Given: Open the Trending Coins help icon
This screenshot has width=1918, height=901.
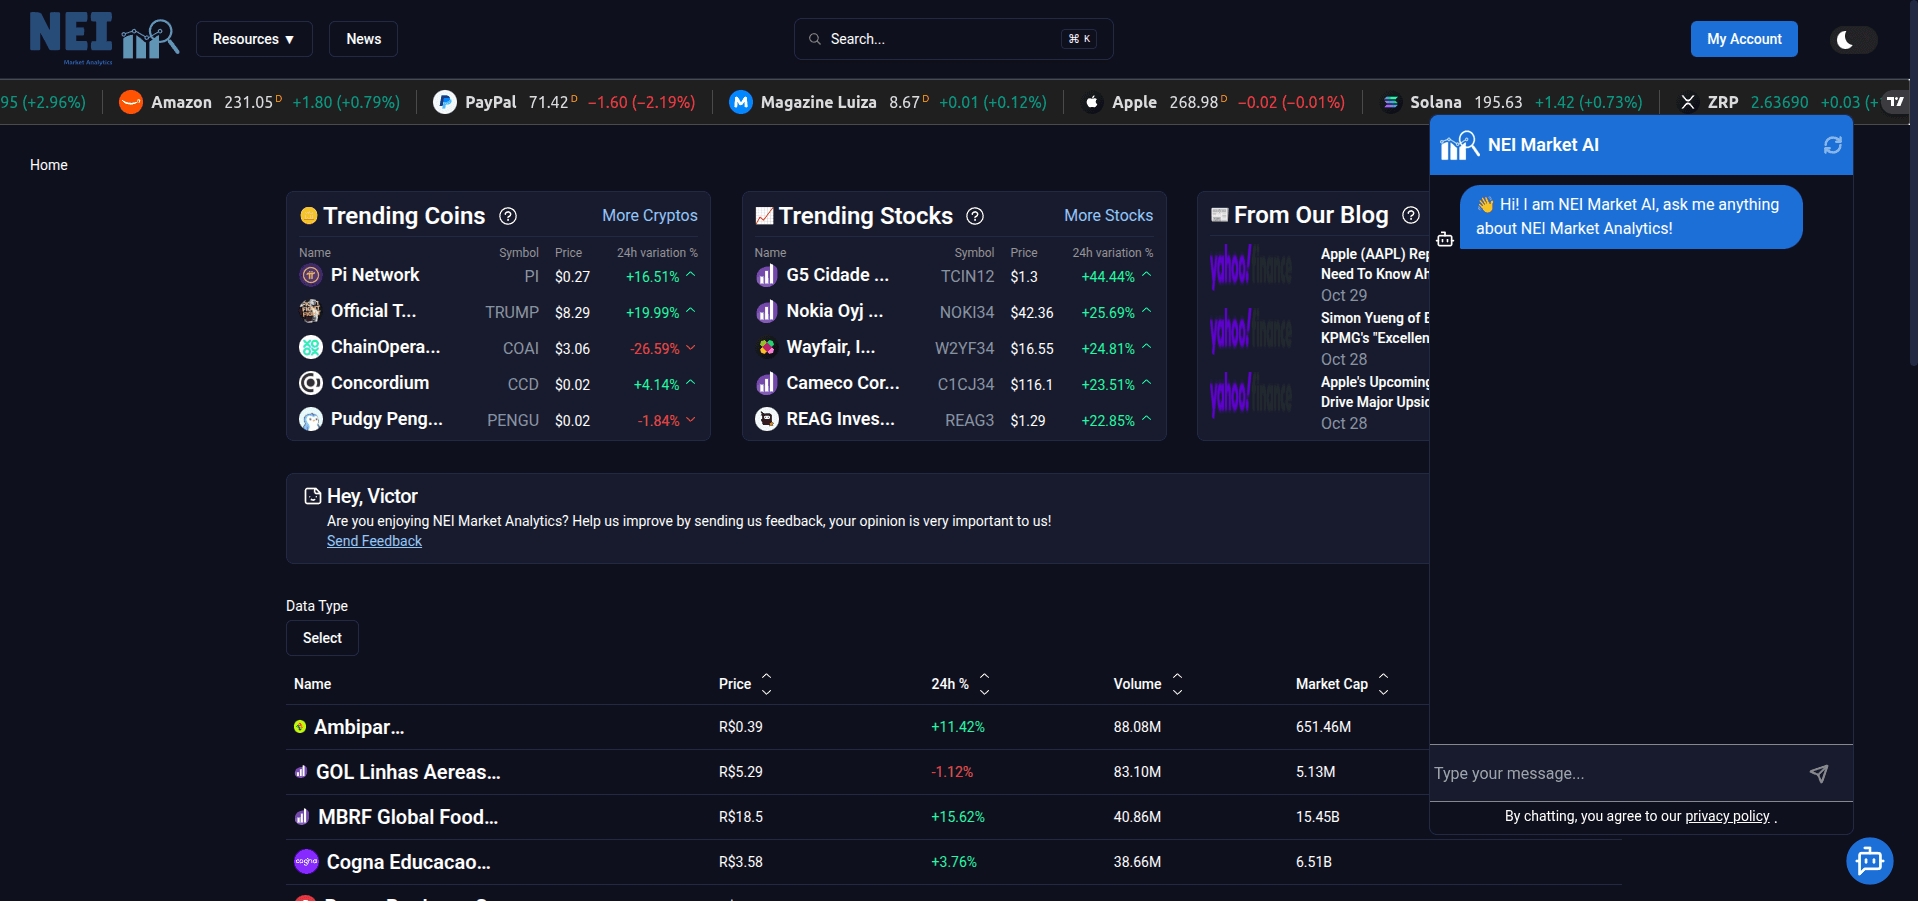Looking at the screenshot, I should point(508,216).
